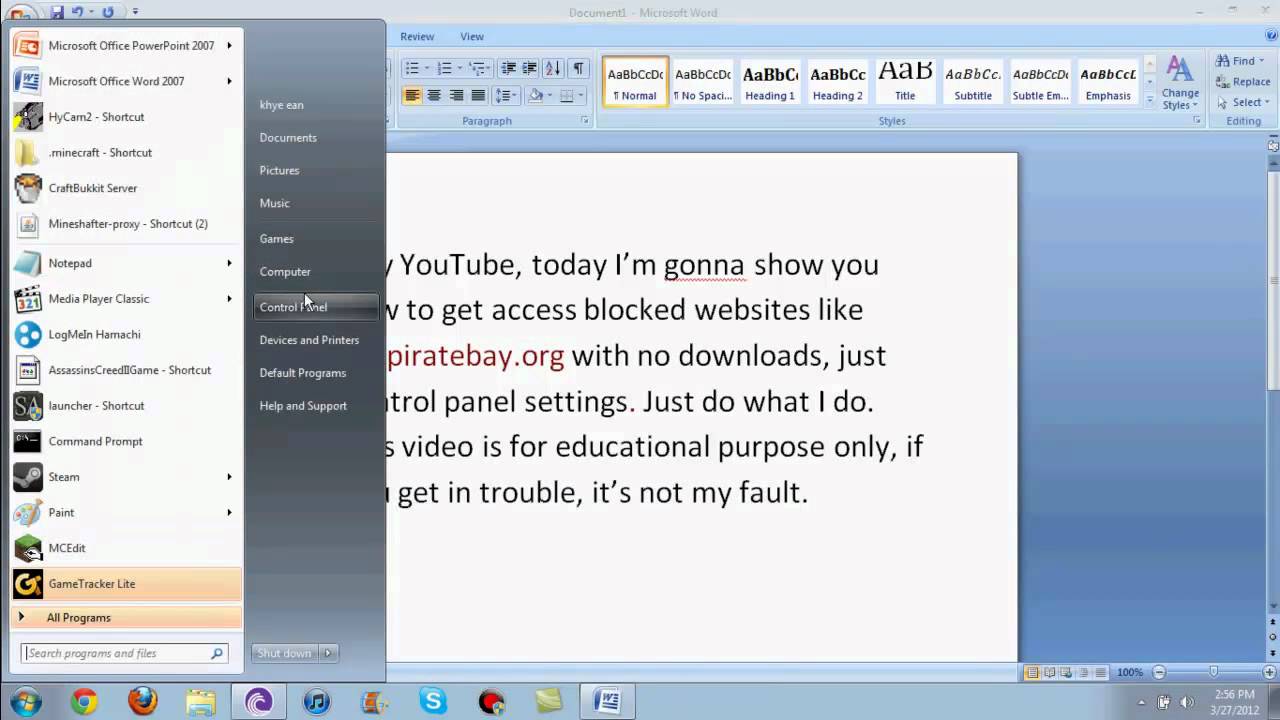1280x720 pixels.
Task: Click the zoom slider handle
Action: click(x=1214, y=673)
